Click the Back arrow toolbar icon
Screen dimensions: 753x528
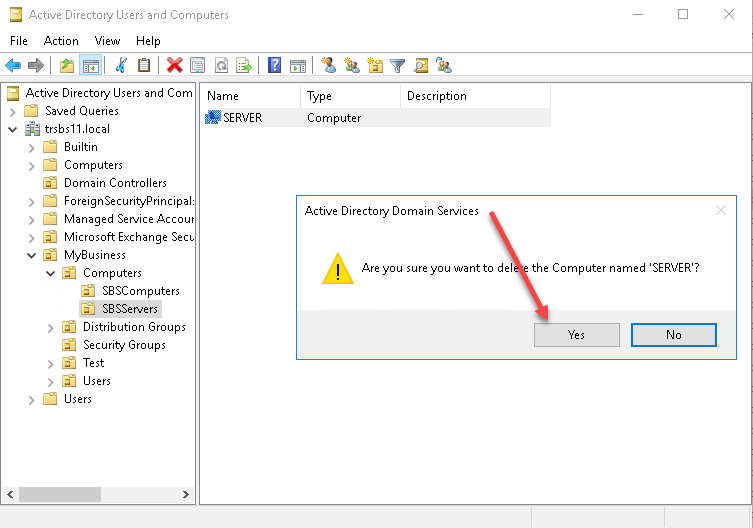[13, 66]
